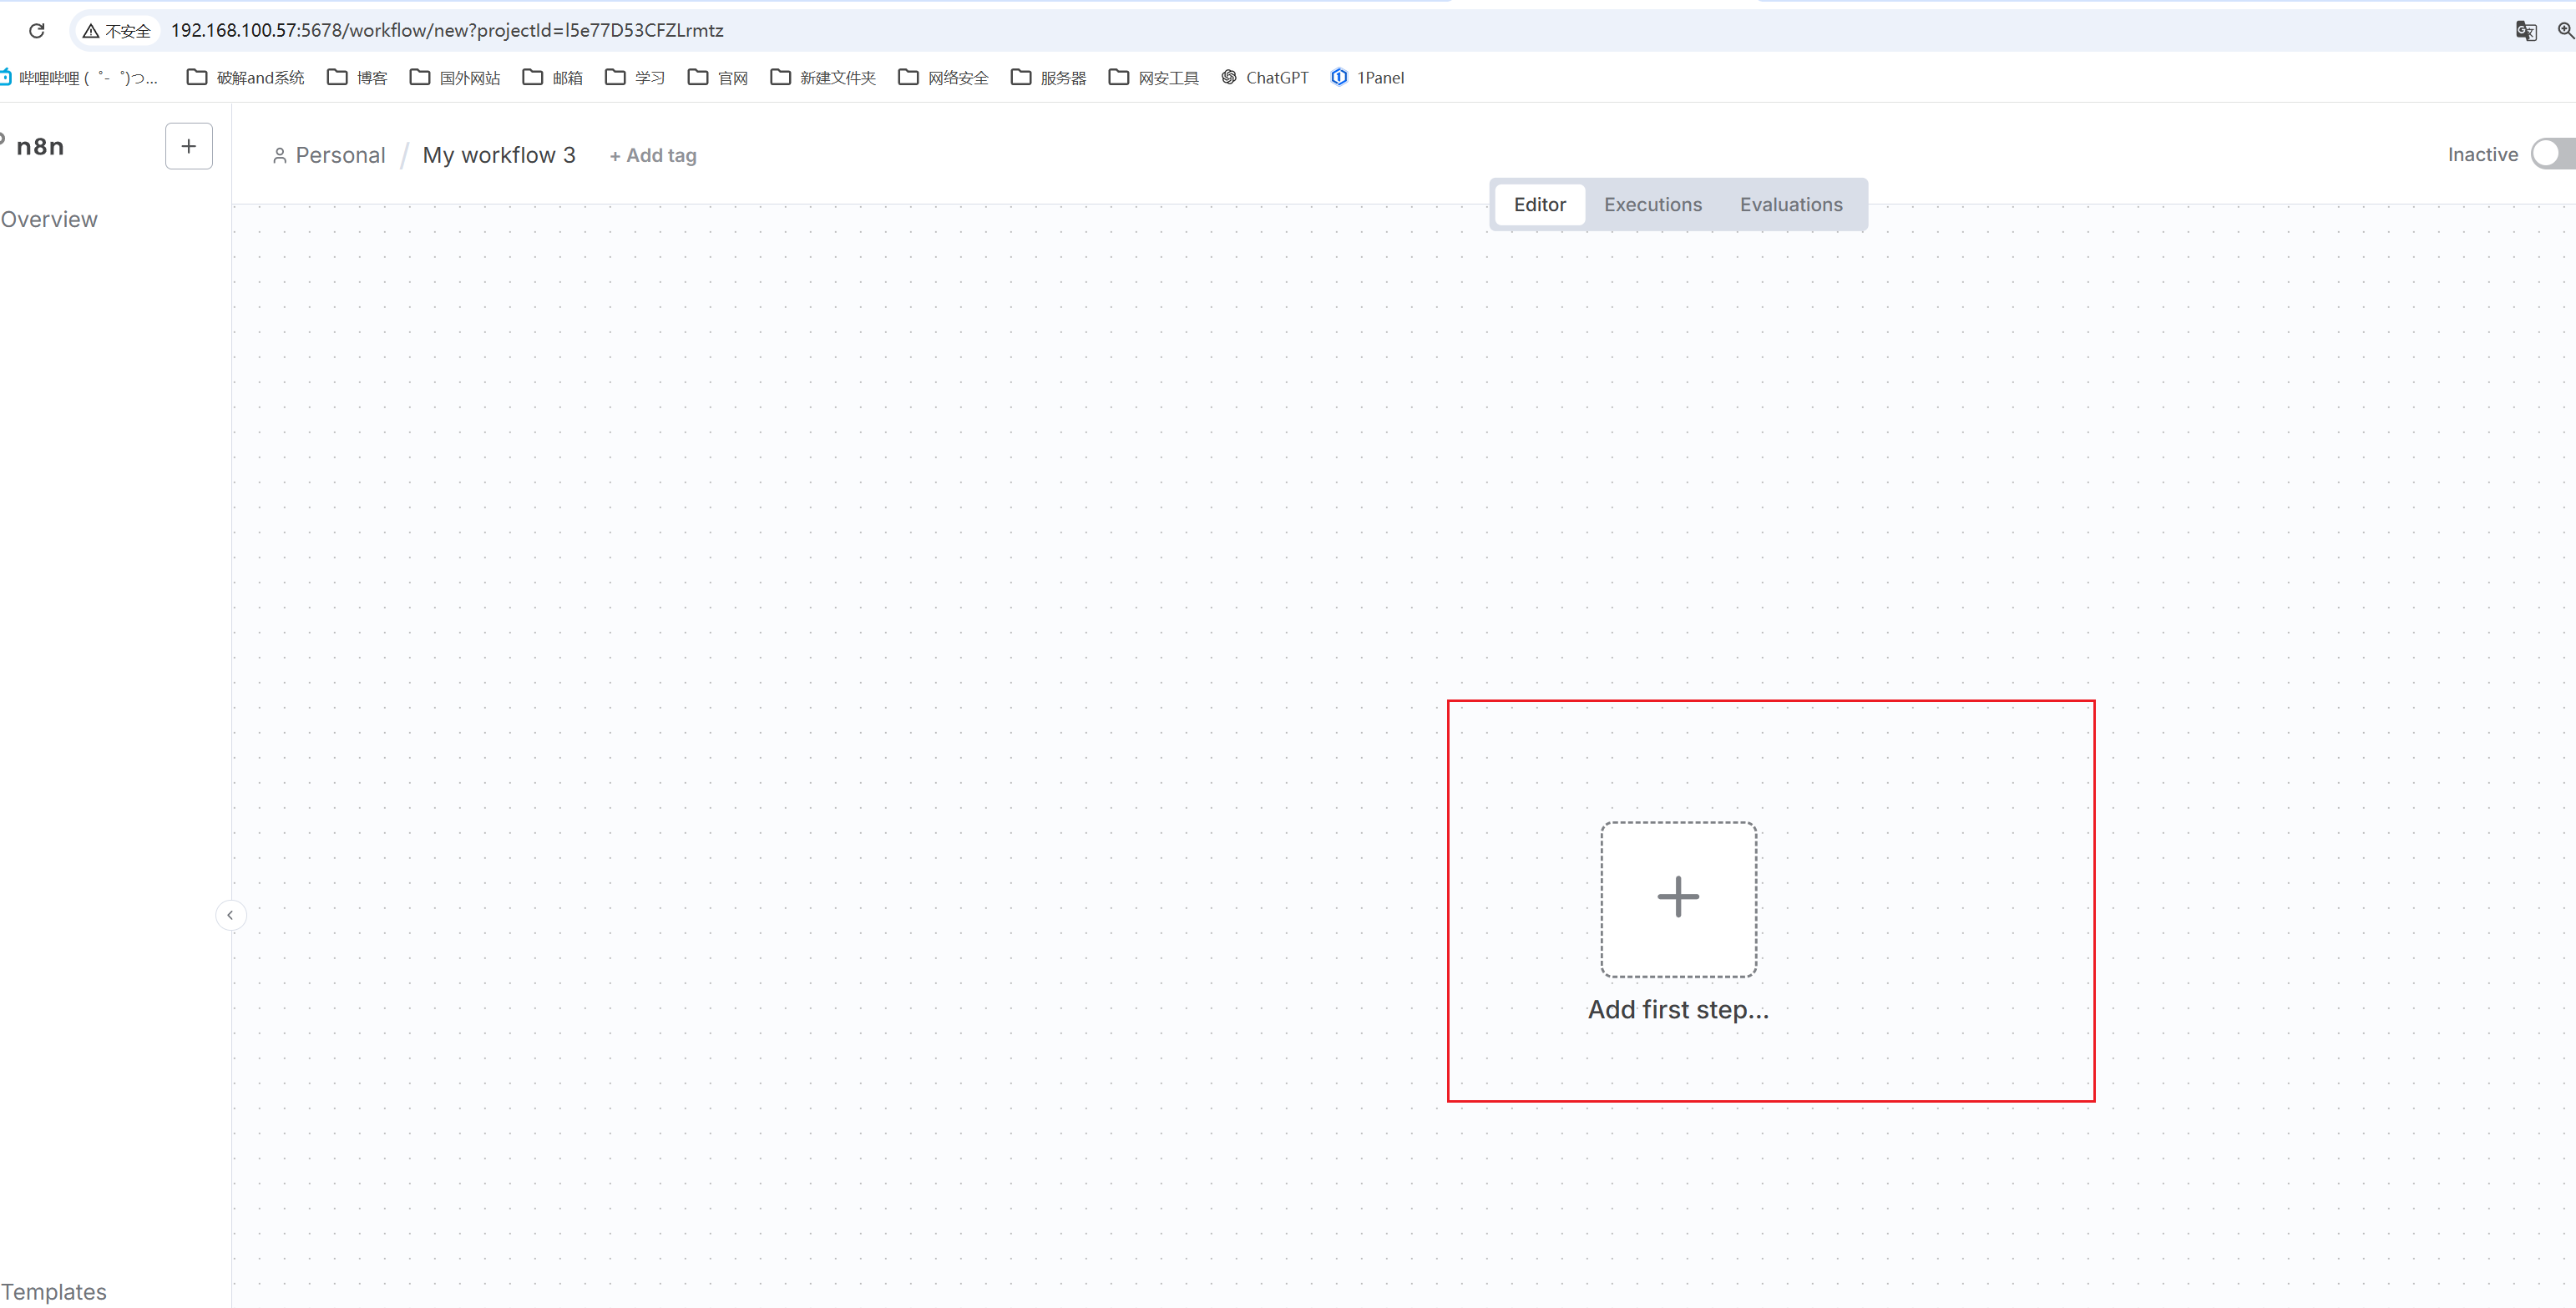Switch to the Executions tab
Screen dimensions: 2576x1308
pos(1652,205)
